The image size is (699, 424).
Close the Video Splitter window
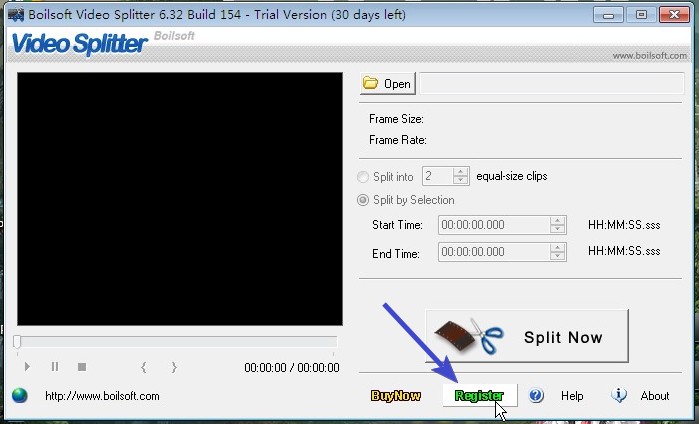(674, 15)
